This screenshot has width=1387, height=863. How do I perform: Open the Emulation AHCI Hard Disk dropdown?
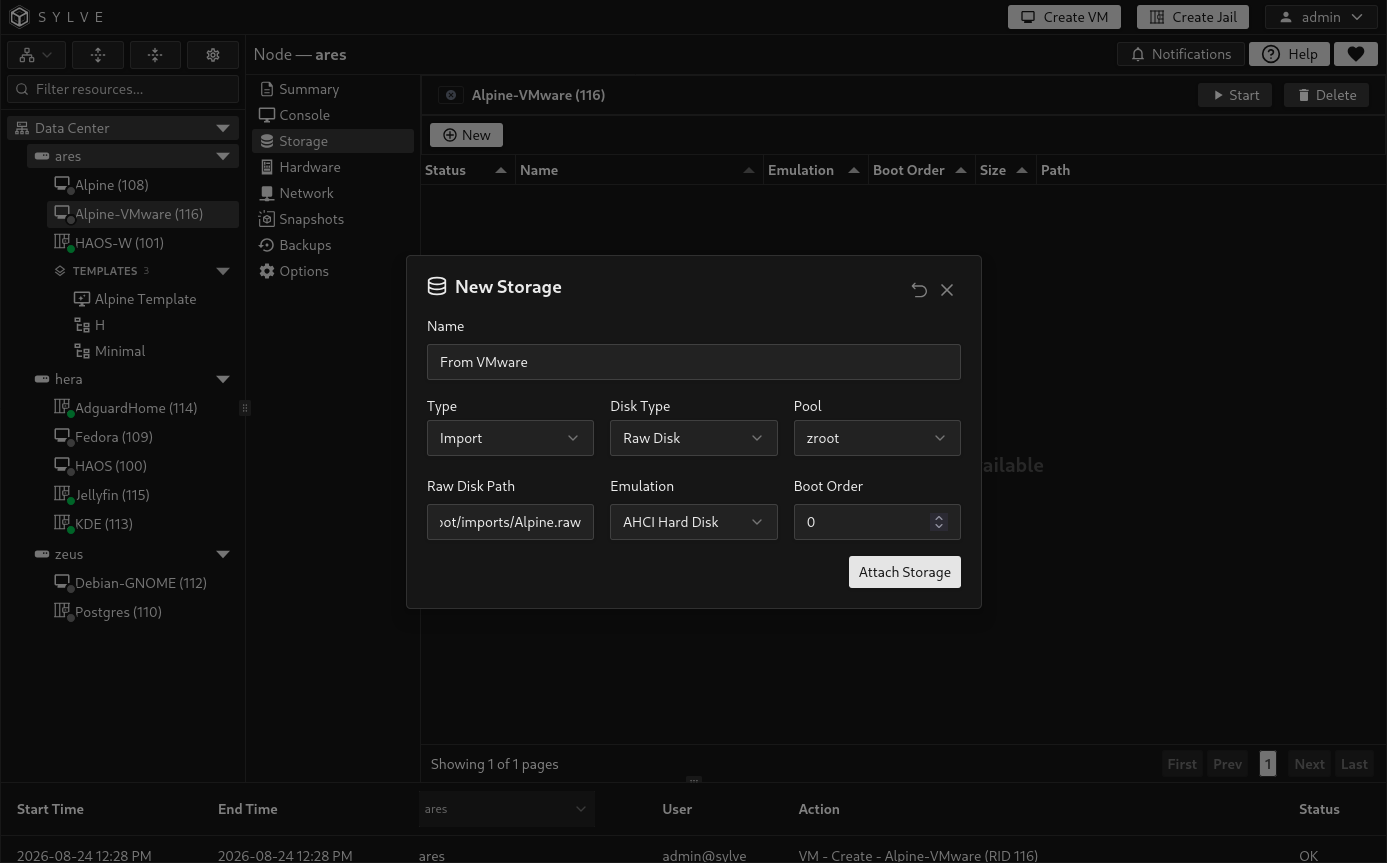click(694, 522)
